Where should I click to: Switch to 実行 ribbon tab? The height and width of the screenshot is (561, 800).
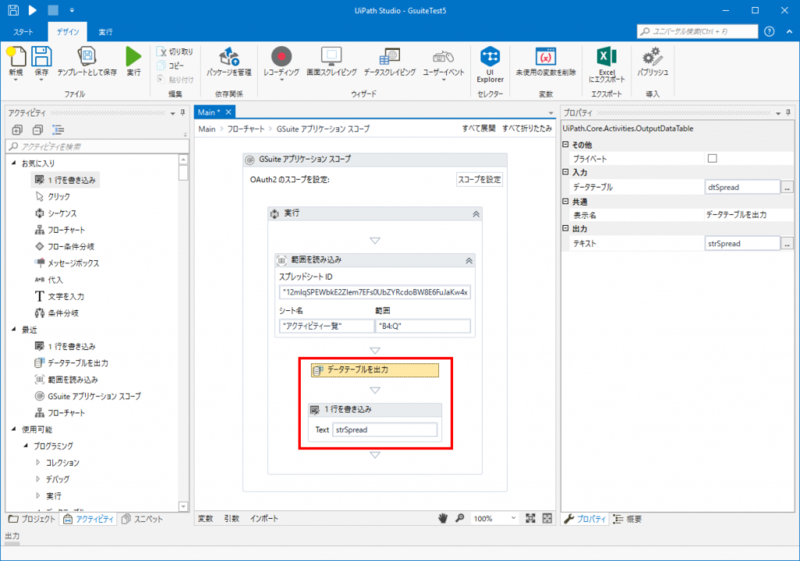pyautogui.click(x=106, y=32)
